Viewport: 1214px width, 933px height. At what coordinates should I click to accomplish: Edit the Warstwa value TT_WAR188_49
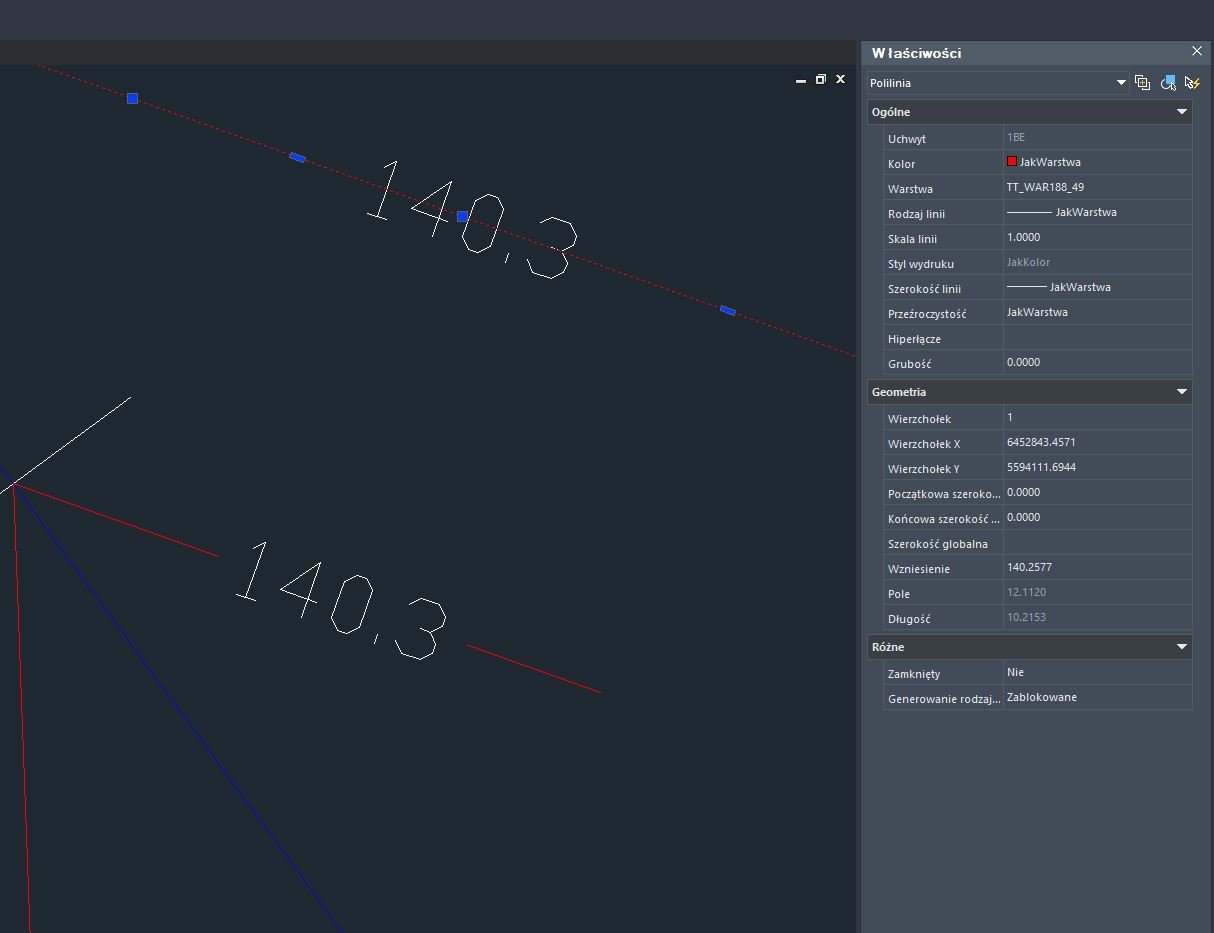pyautogui.click(x=1097, y=187)
